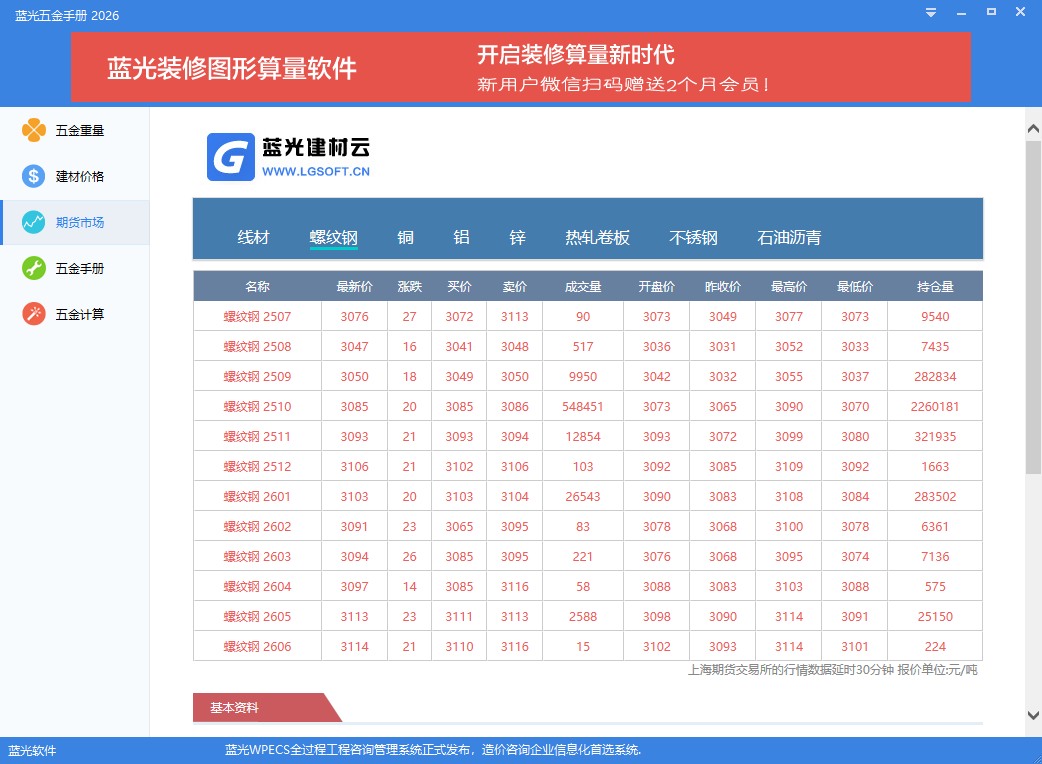Switch to the 线材 tab
Screen dimensions: 1042x764
click(253, 238)
